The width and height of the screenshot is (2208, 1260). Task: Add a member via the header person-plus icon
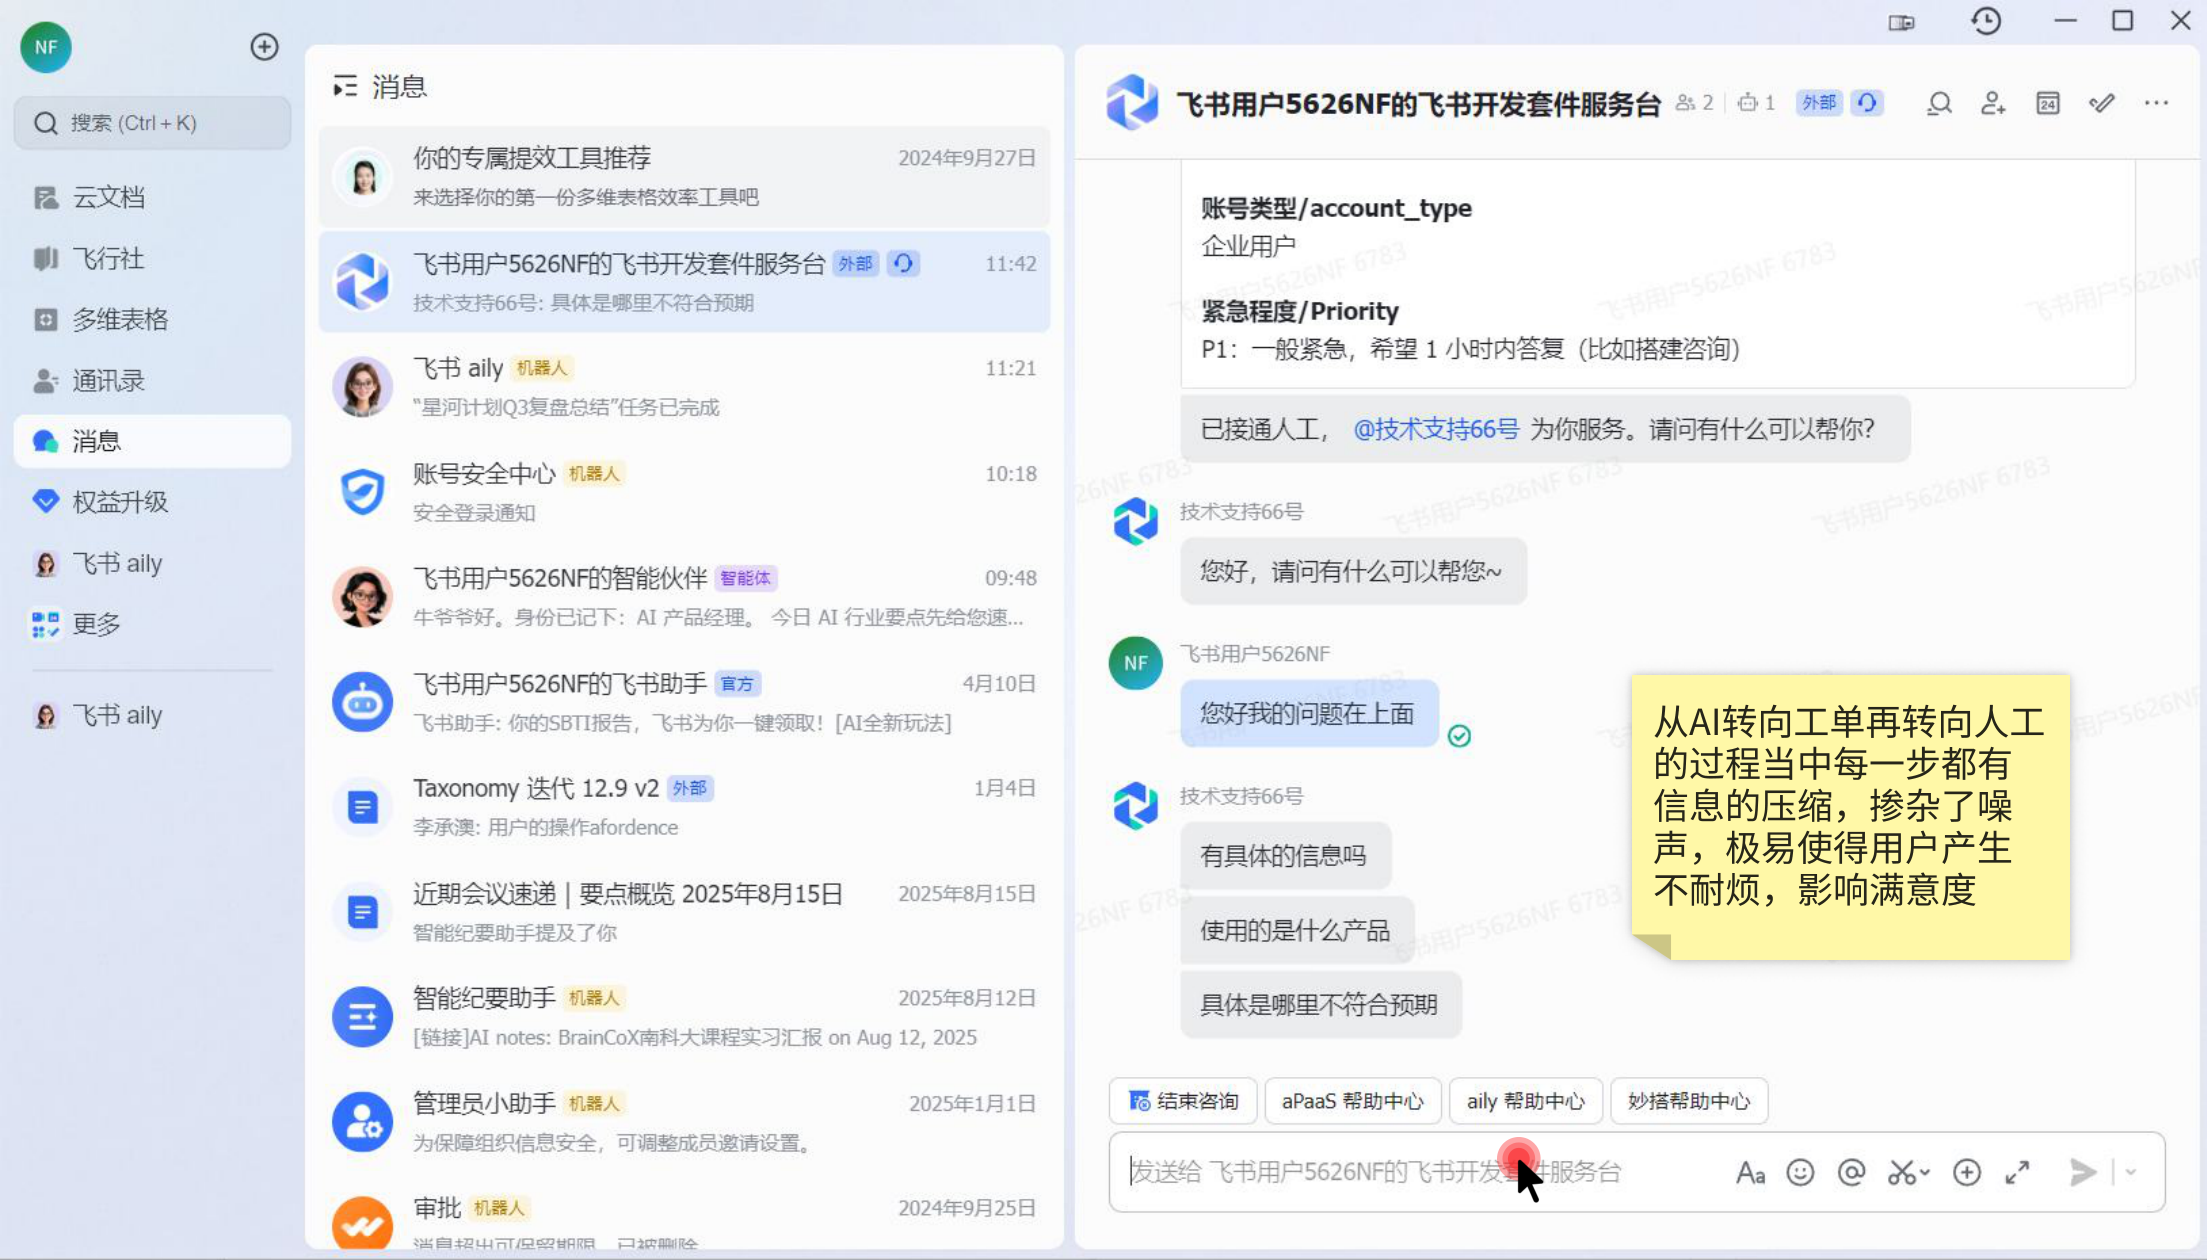[x=1993, y=103]
